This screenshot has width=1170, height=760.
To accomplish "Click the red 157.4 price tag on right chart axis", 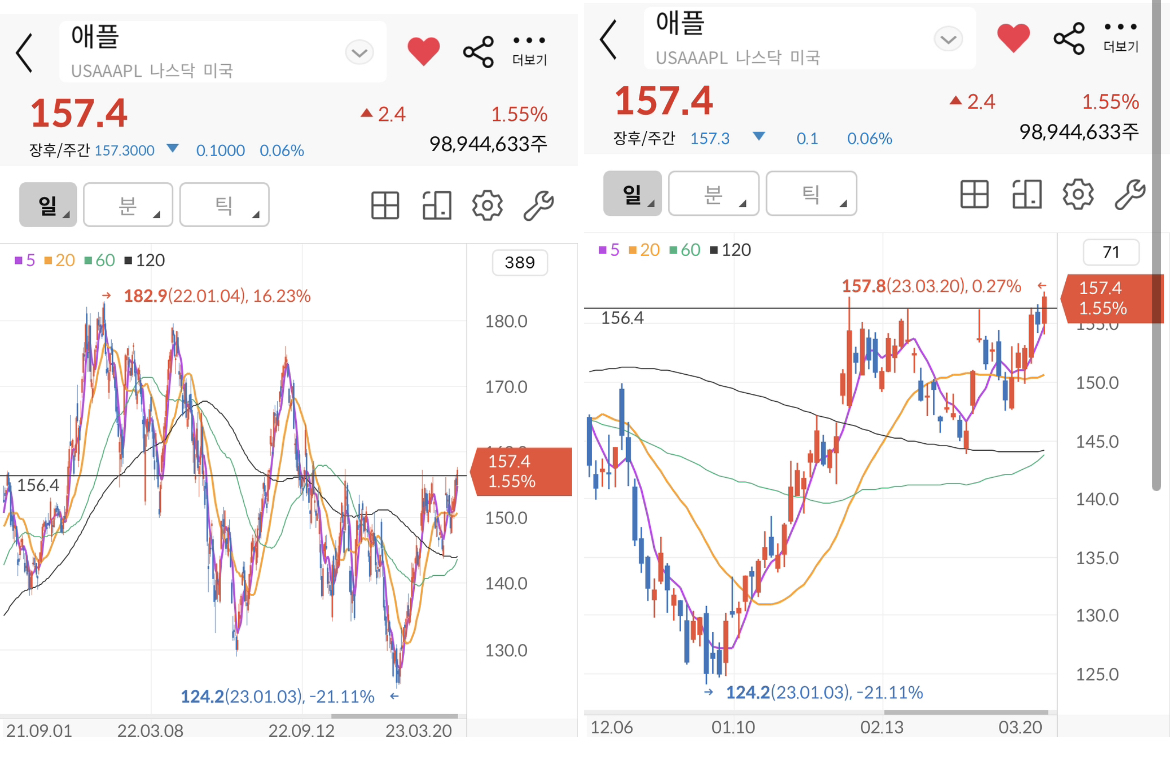I will point(1111,298).
